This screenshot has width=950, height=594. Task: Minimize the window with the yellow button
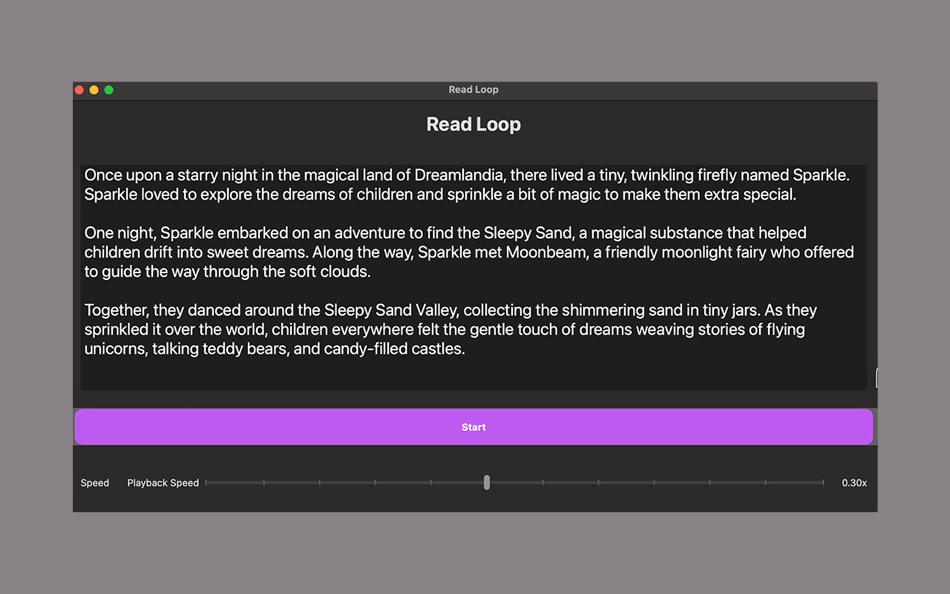point(94,89)
